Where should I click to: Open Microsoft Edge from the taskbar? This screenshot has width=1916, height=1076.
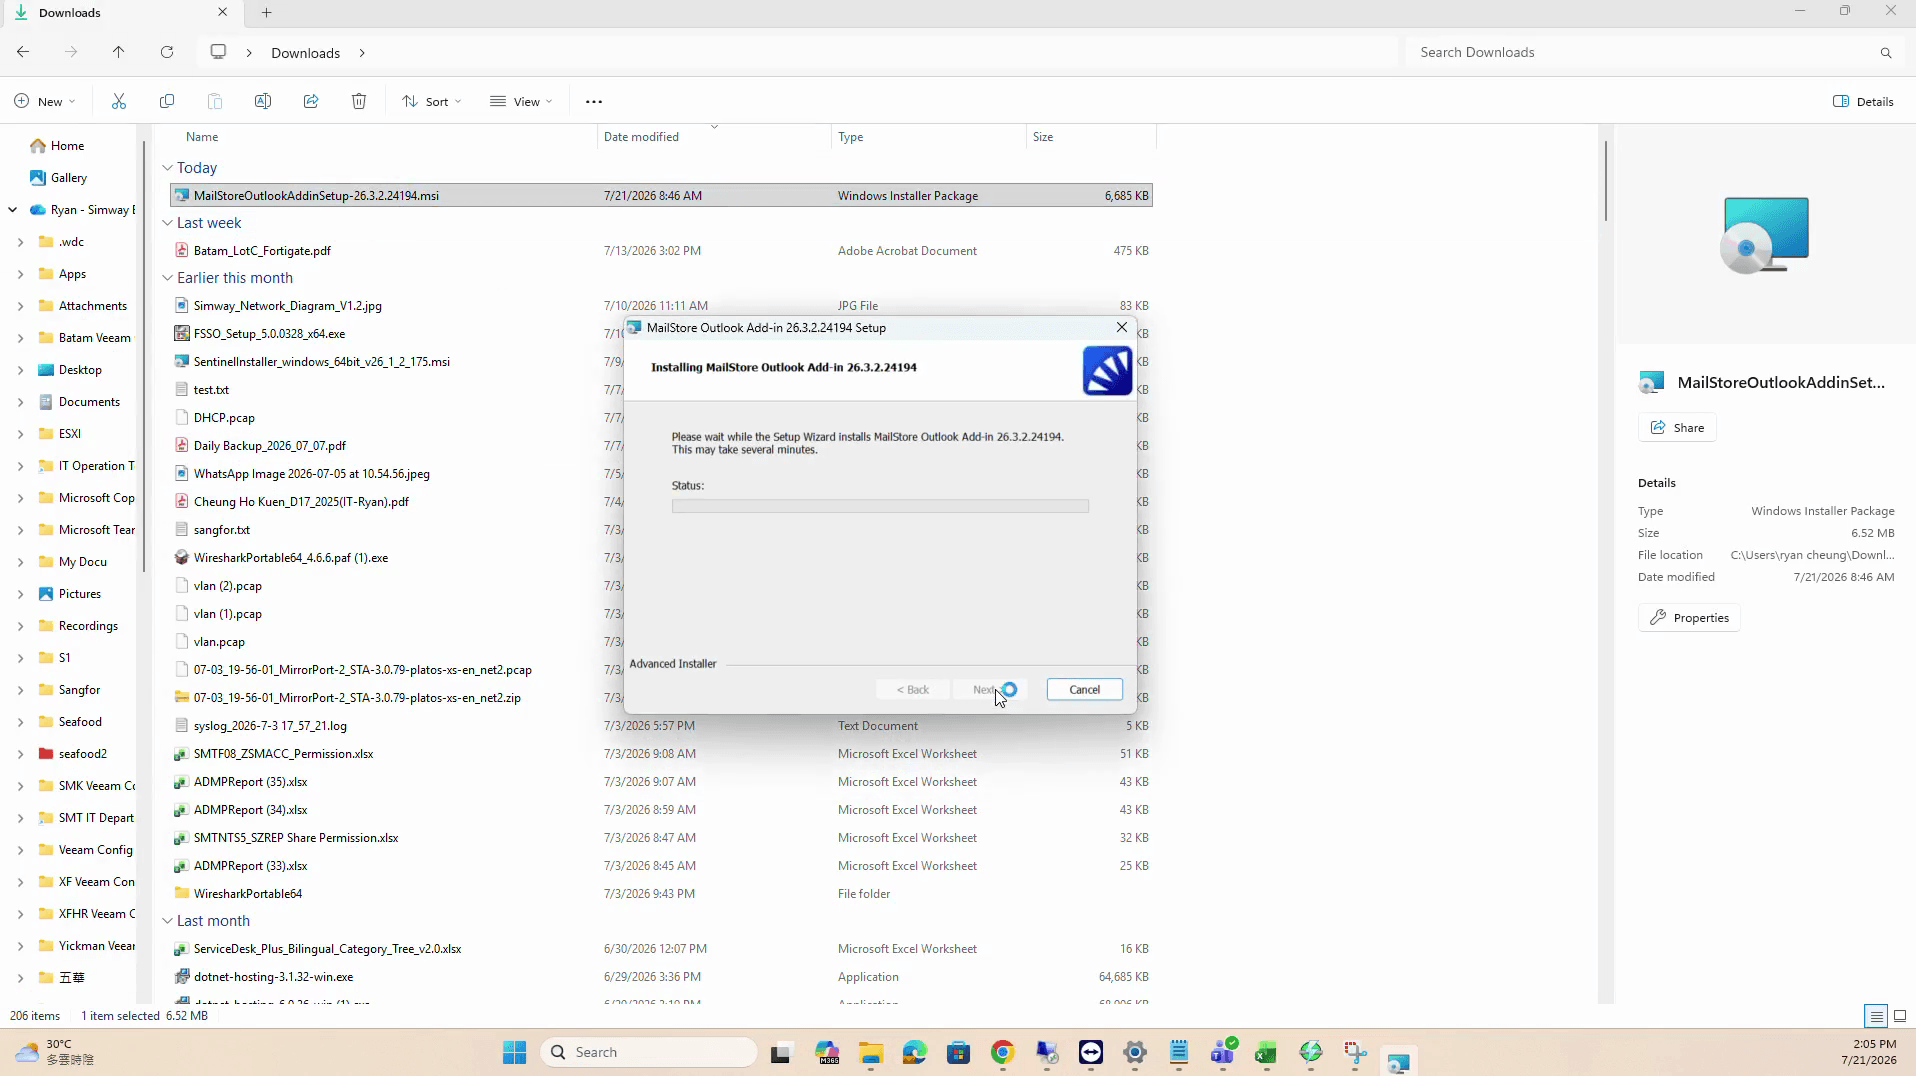pyautogui.click(x=915, y=1052)
